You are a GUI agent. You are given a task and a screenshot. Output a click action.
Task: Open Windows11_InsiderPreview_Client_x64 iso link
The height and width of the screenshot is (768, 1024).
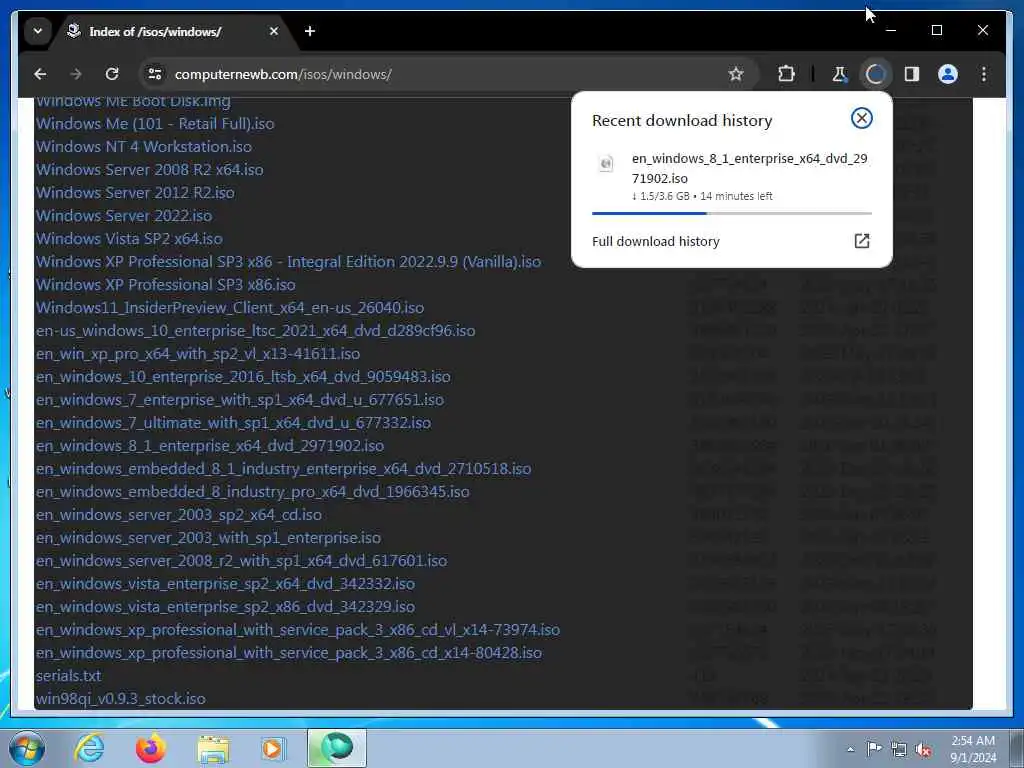tap(230, 308)
